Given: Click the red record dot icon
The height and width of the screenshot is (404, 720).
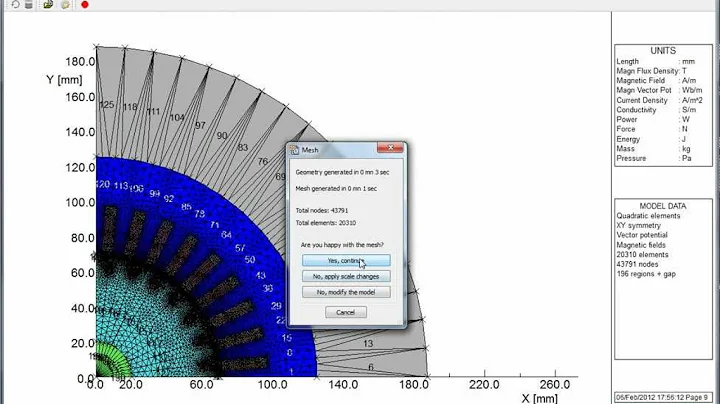Looking at the screenshot, I should (x=84, y=5).
